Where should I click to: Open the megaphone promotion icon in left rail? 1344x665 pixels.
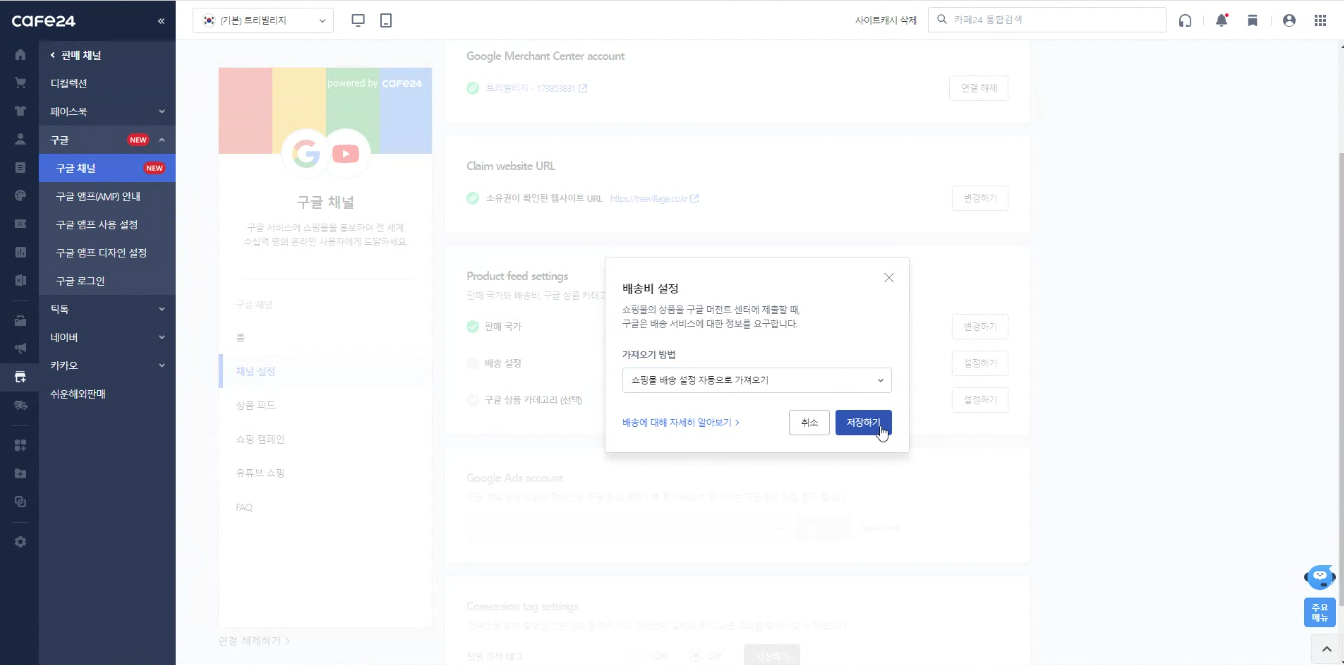click(x=20, y=349)
